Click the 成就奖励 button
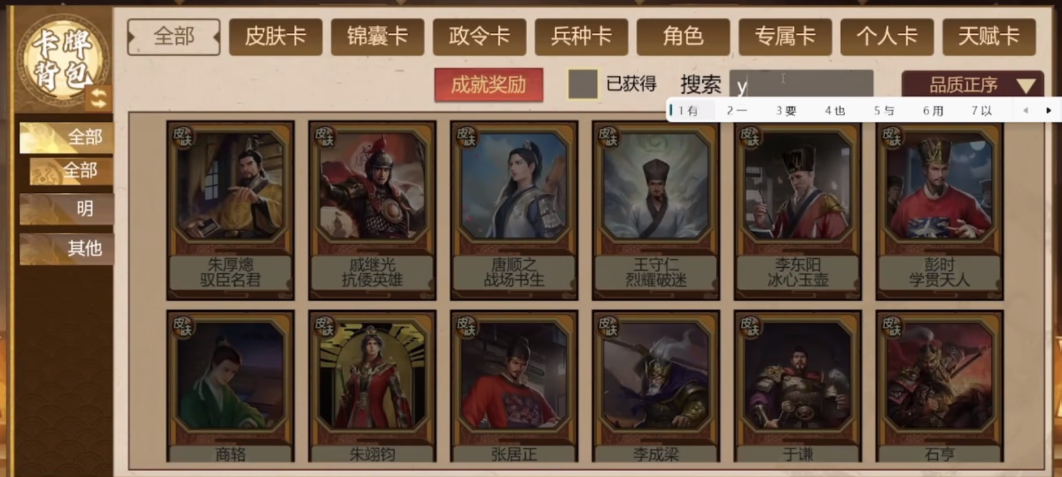 pyautogui.click(x=488, y=85)
